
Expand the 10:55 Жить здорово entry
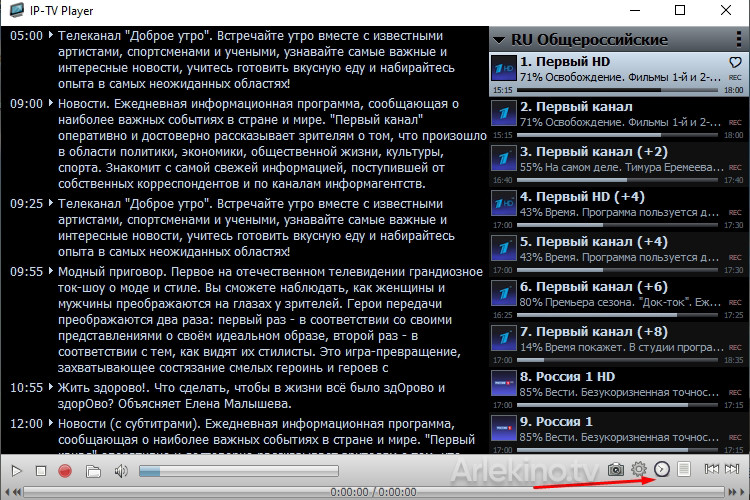(51, 387)
